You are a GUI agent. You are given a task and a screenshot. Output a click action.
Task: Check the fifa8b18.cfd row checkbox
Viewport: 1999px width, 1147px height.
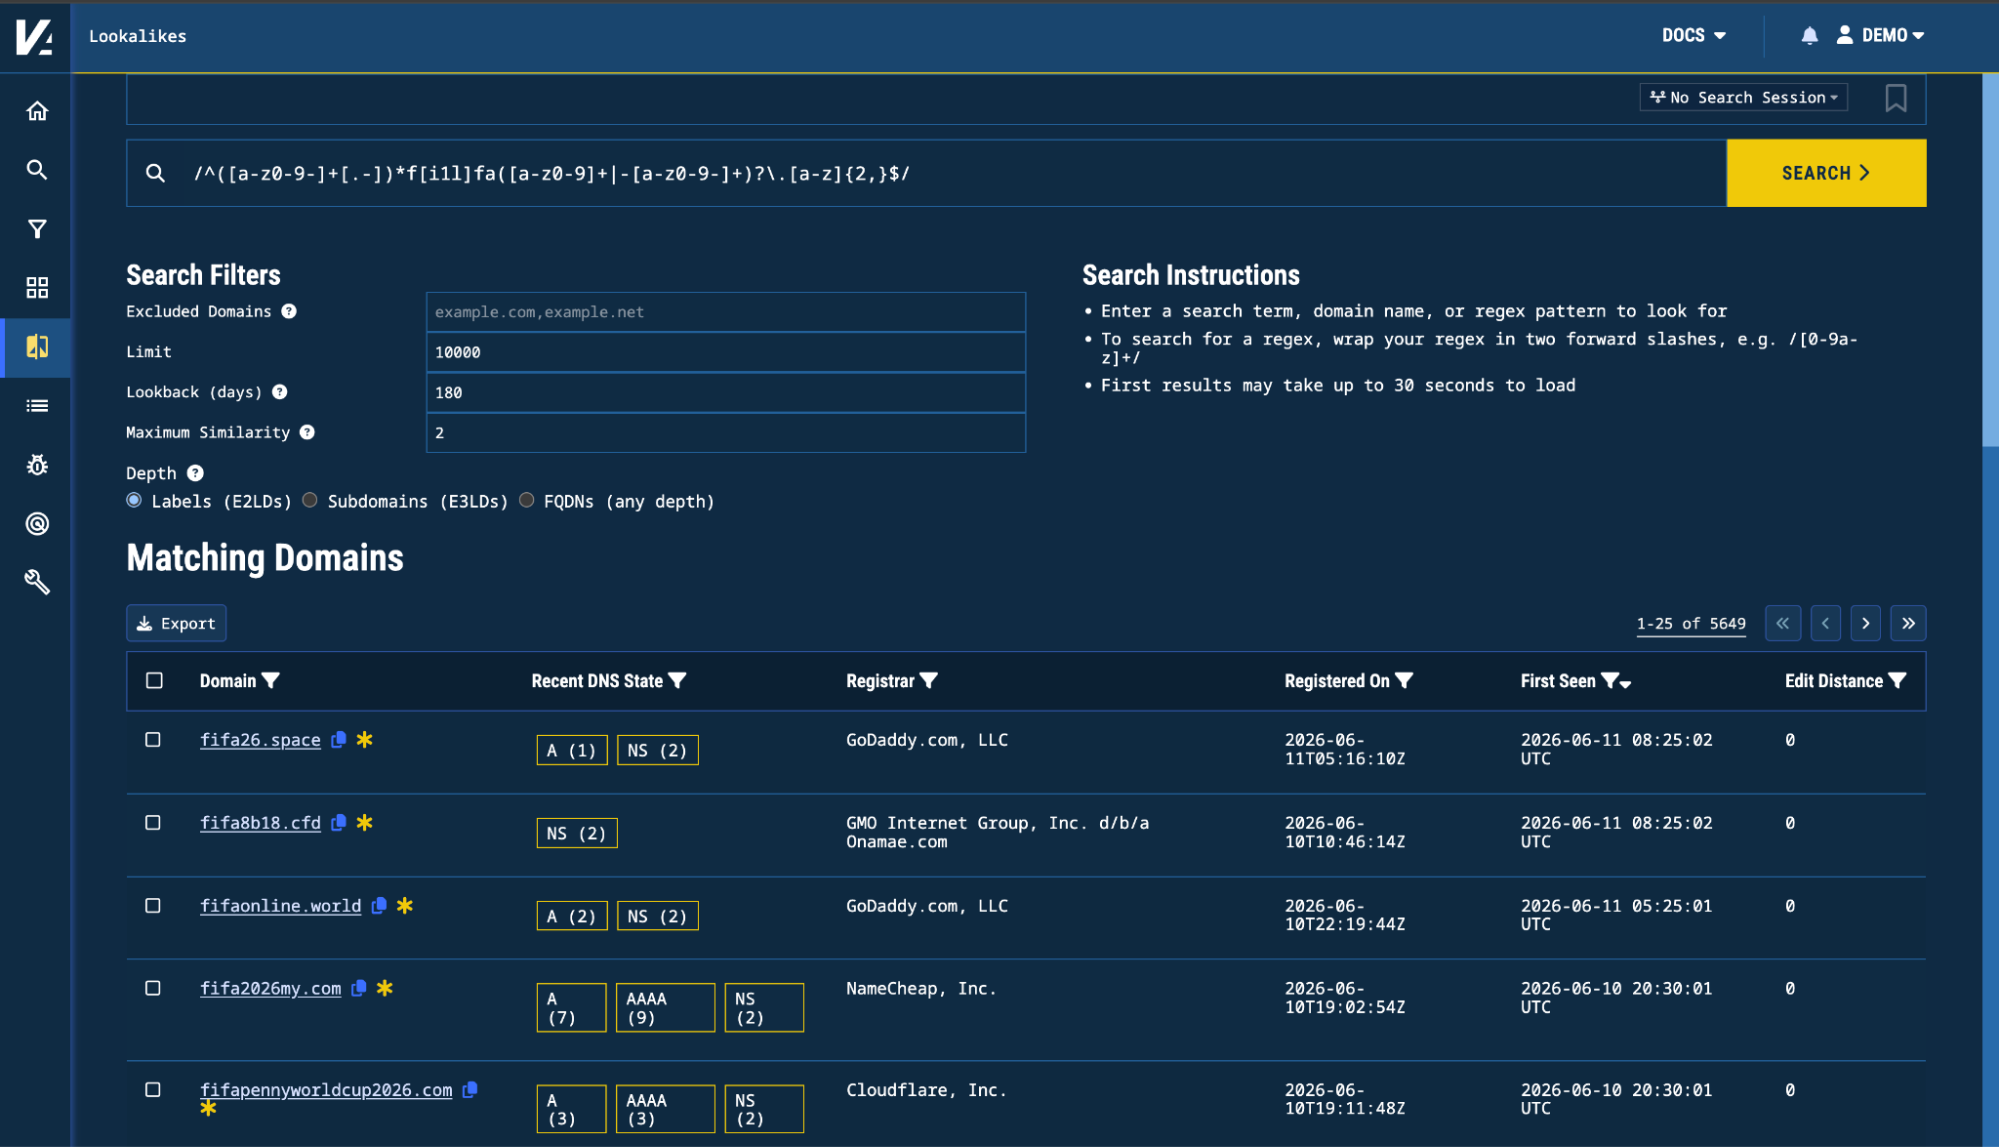(153, 823)
